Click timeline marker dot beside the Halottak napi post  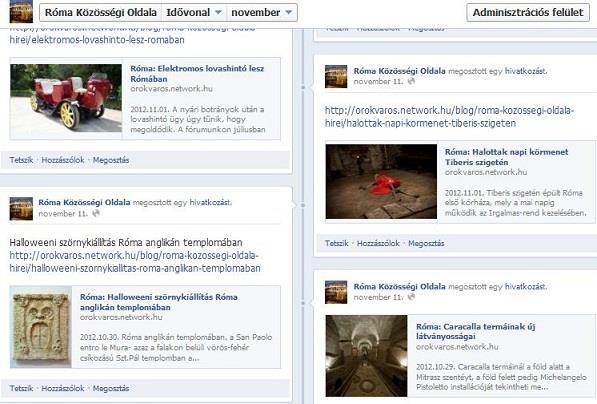click(x=303, y=87)
